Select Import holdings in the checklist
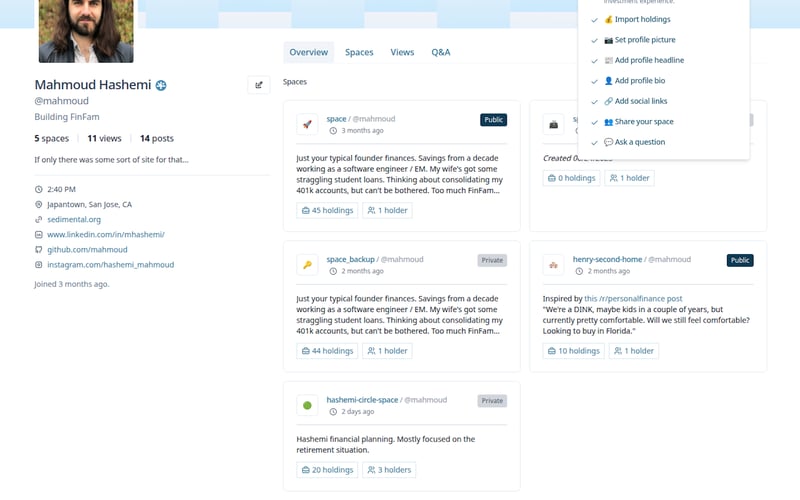800x500 pixels. 642,19
